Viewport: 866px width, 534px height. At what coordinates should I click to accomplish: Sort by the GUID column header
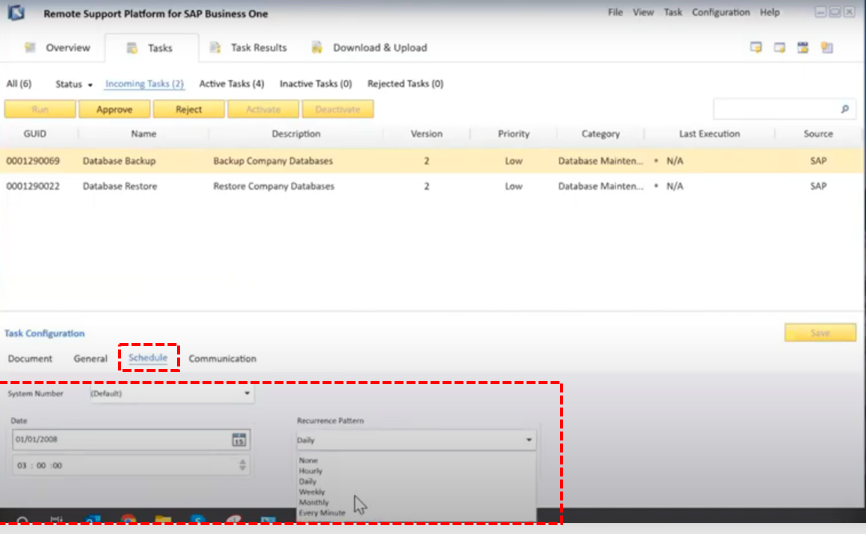(35, 134)
